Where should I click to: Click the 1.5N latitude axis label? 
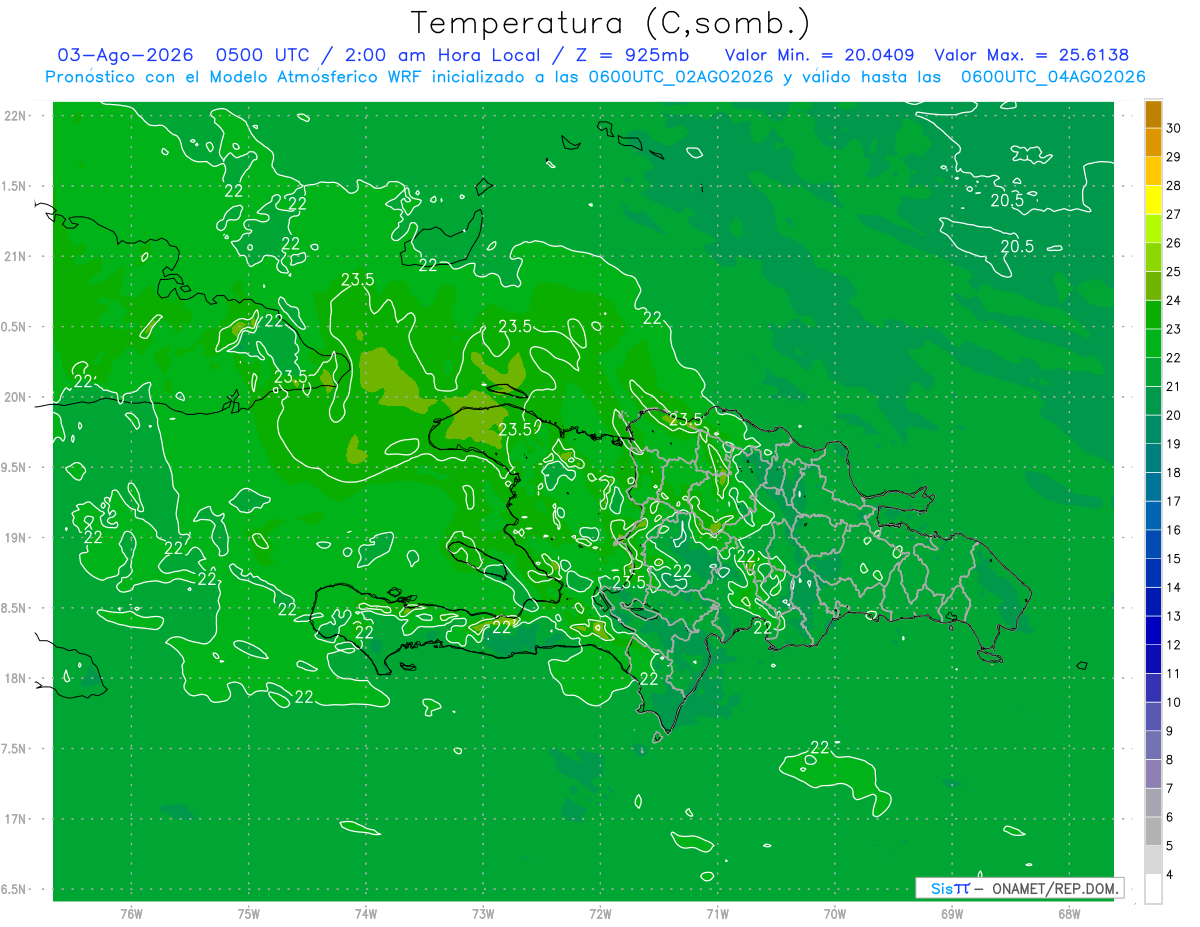(15, 186)
